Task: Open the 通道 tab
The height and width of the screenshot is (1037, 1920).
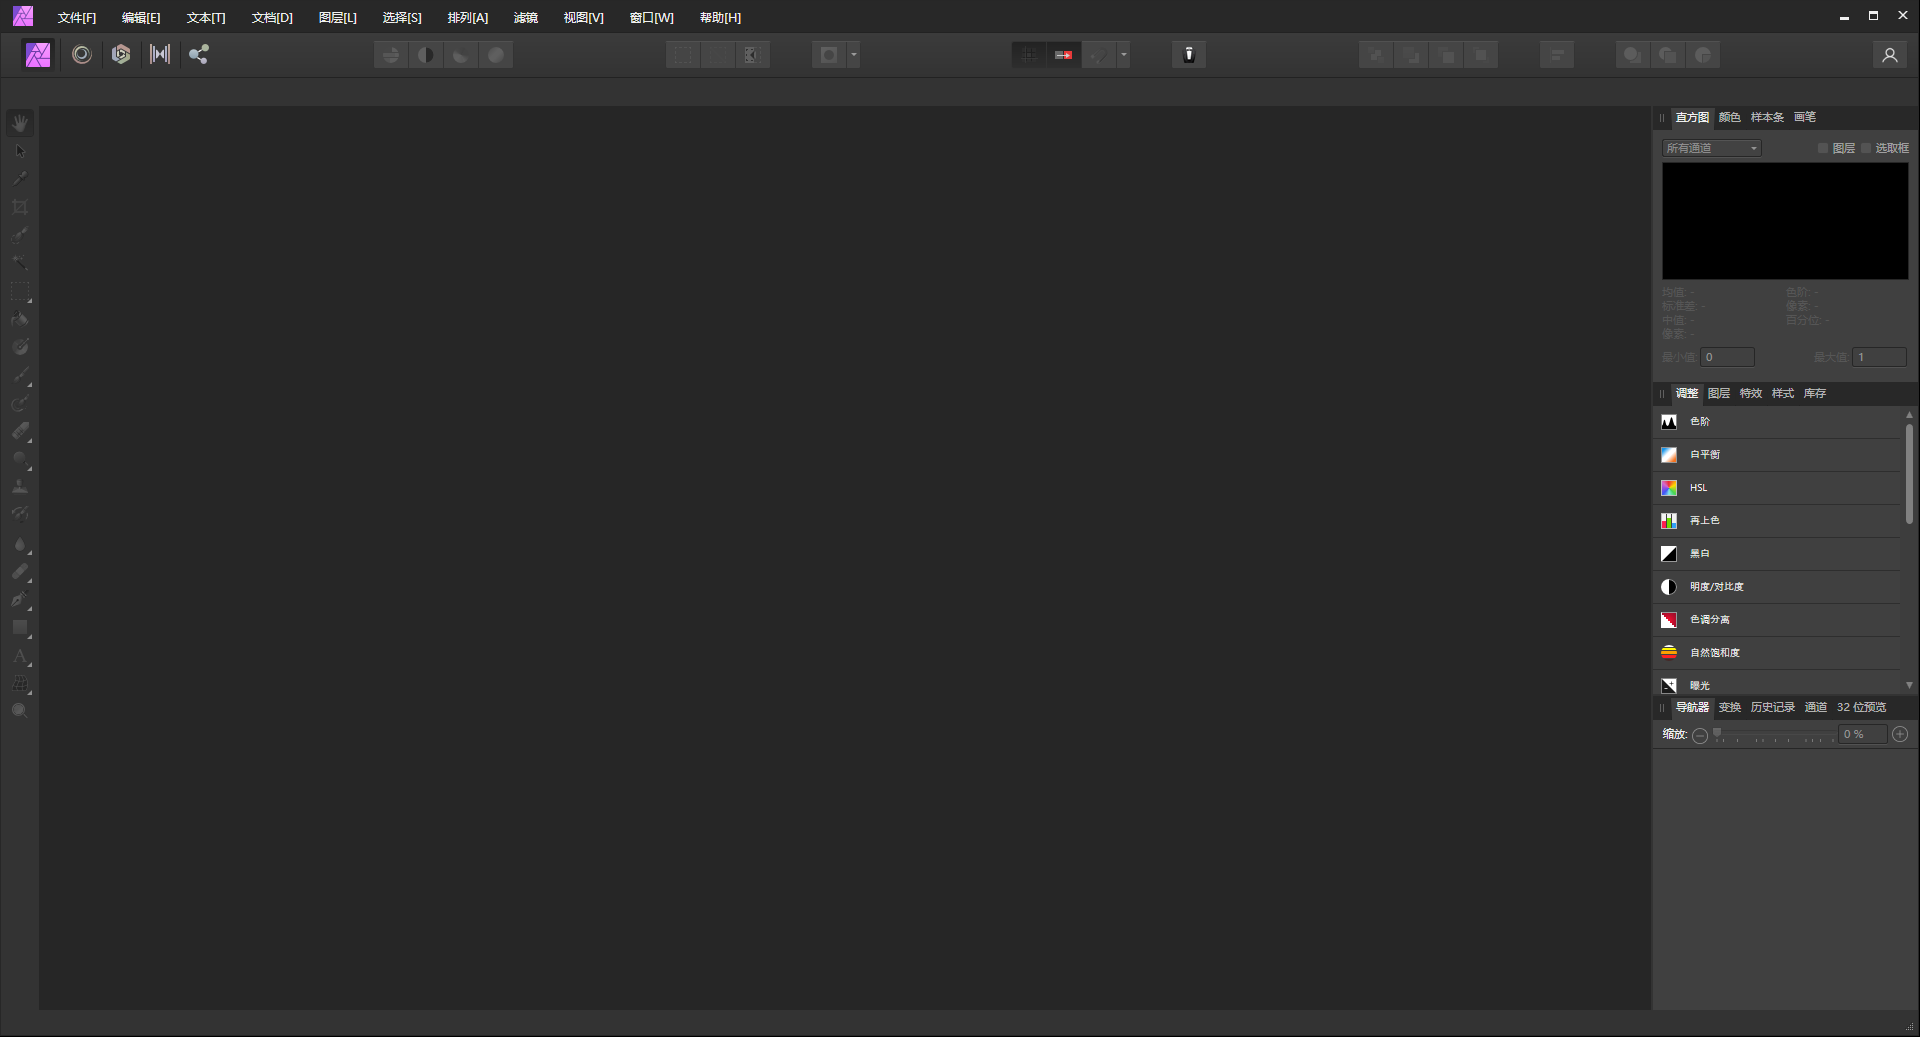Action: tap(1816, 707)
